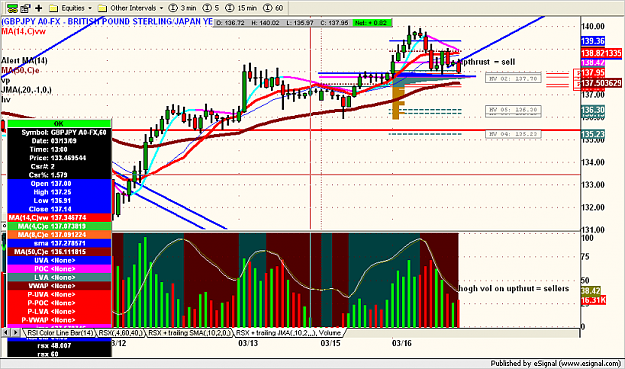Click the Equities folder icon
625x369 pixels.
coord(54,8)
